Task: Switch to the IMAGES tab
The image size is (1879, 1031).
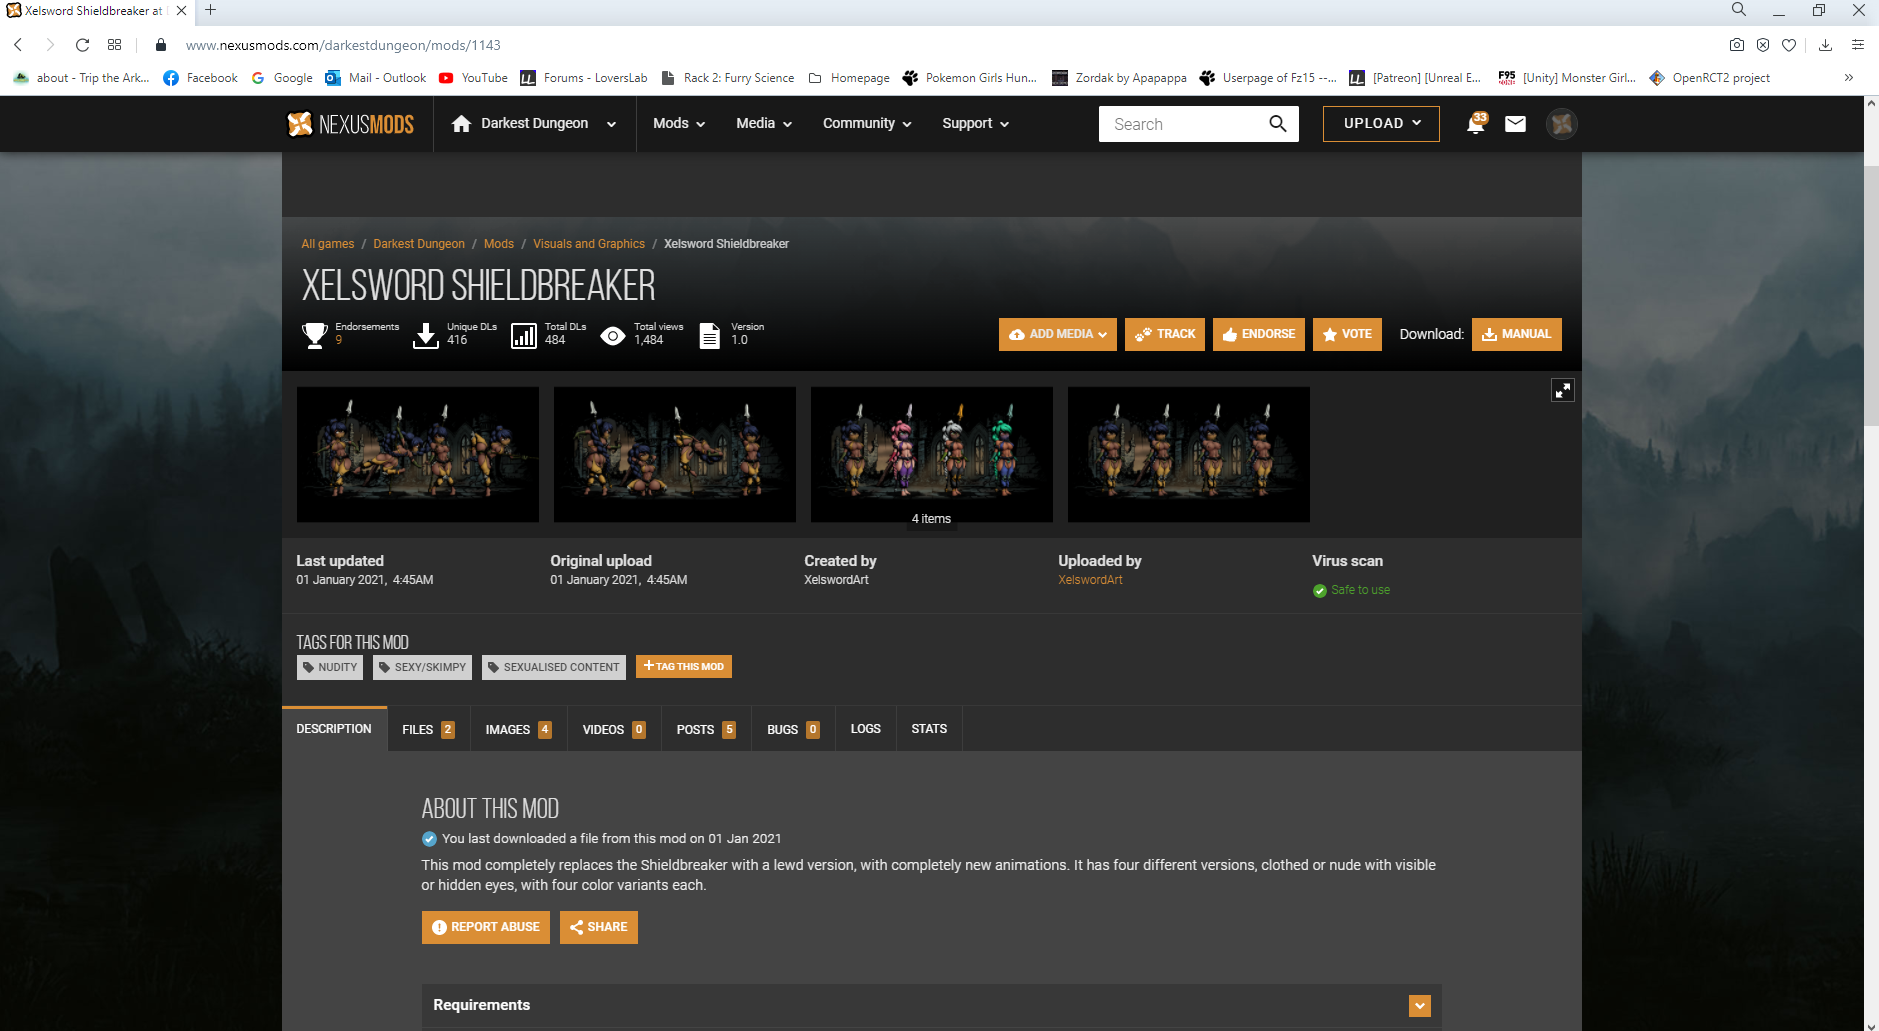Action: tap(518, 729)
